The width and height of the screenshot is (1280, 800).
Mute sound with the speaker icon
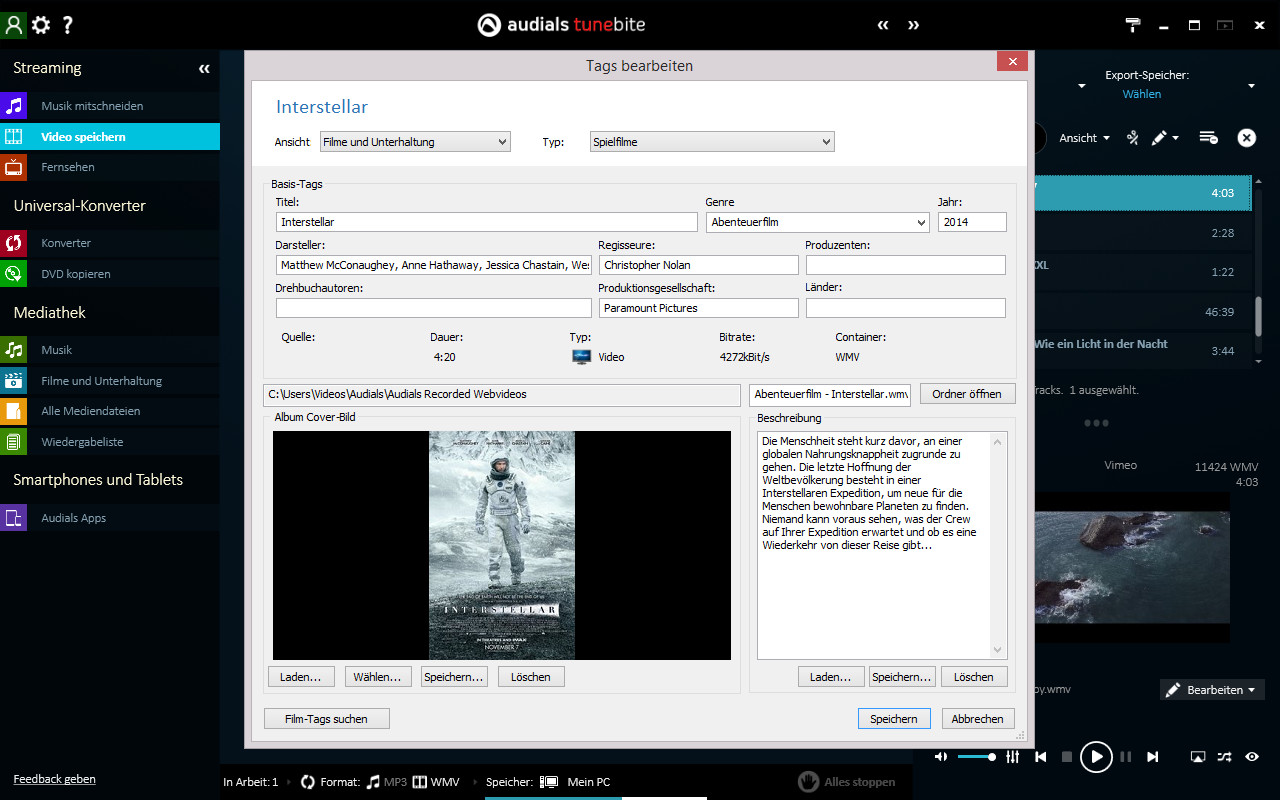941,757
